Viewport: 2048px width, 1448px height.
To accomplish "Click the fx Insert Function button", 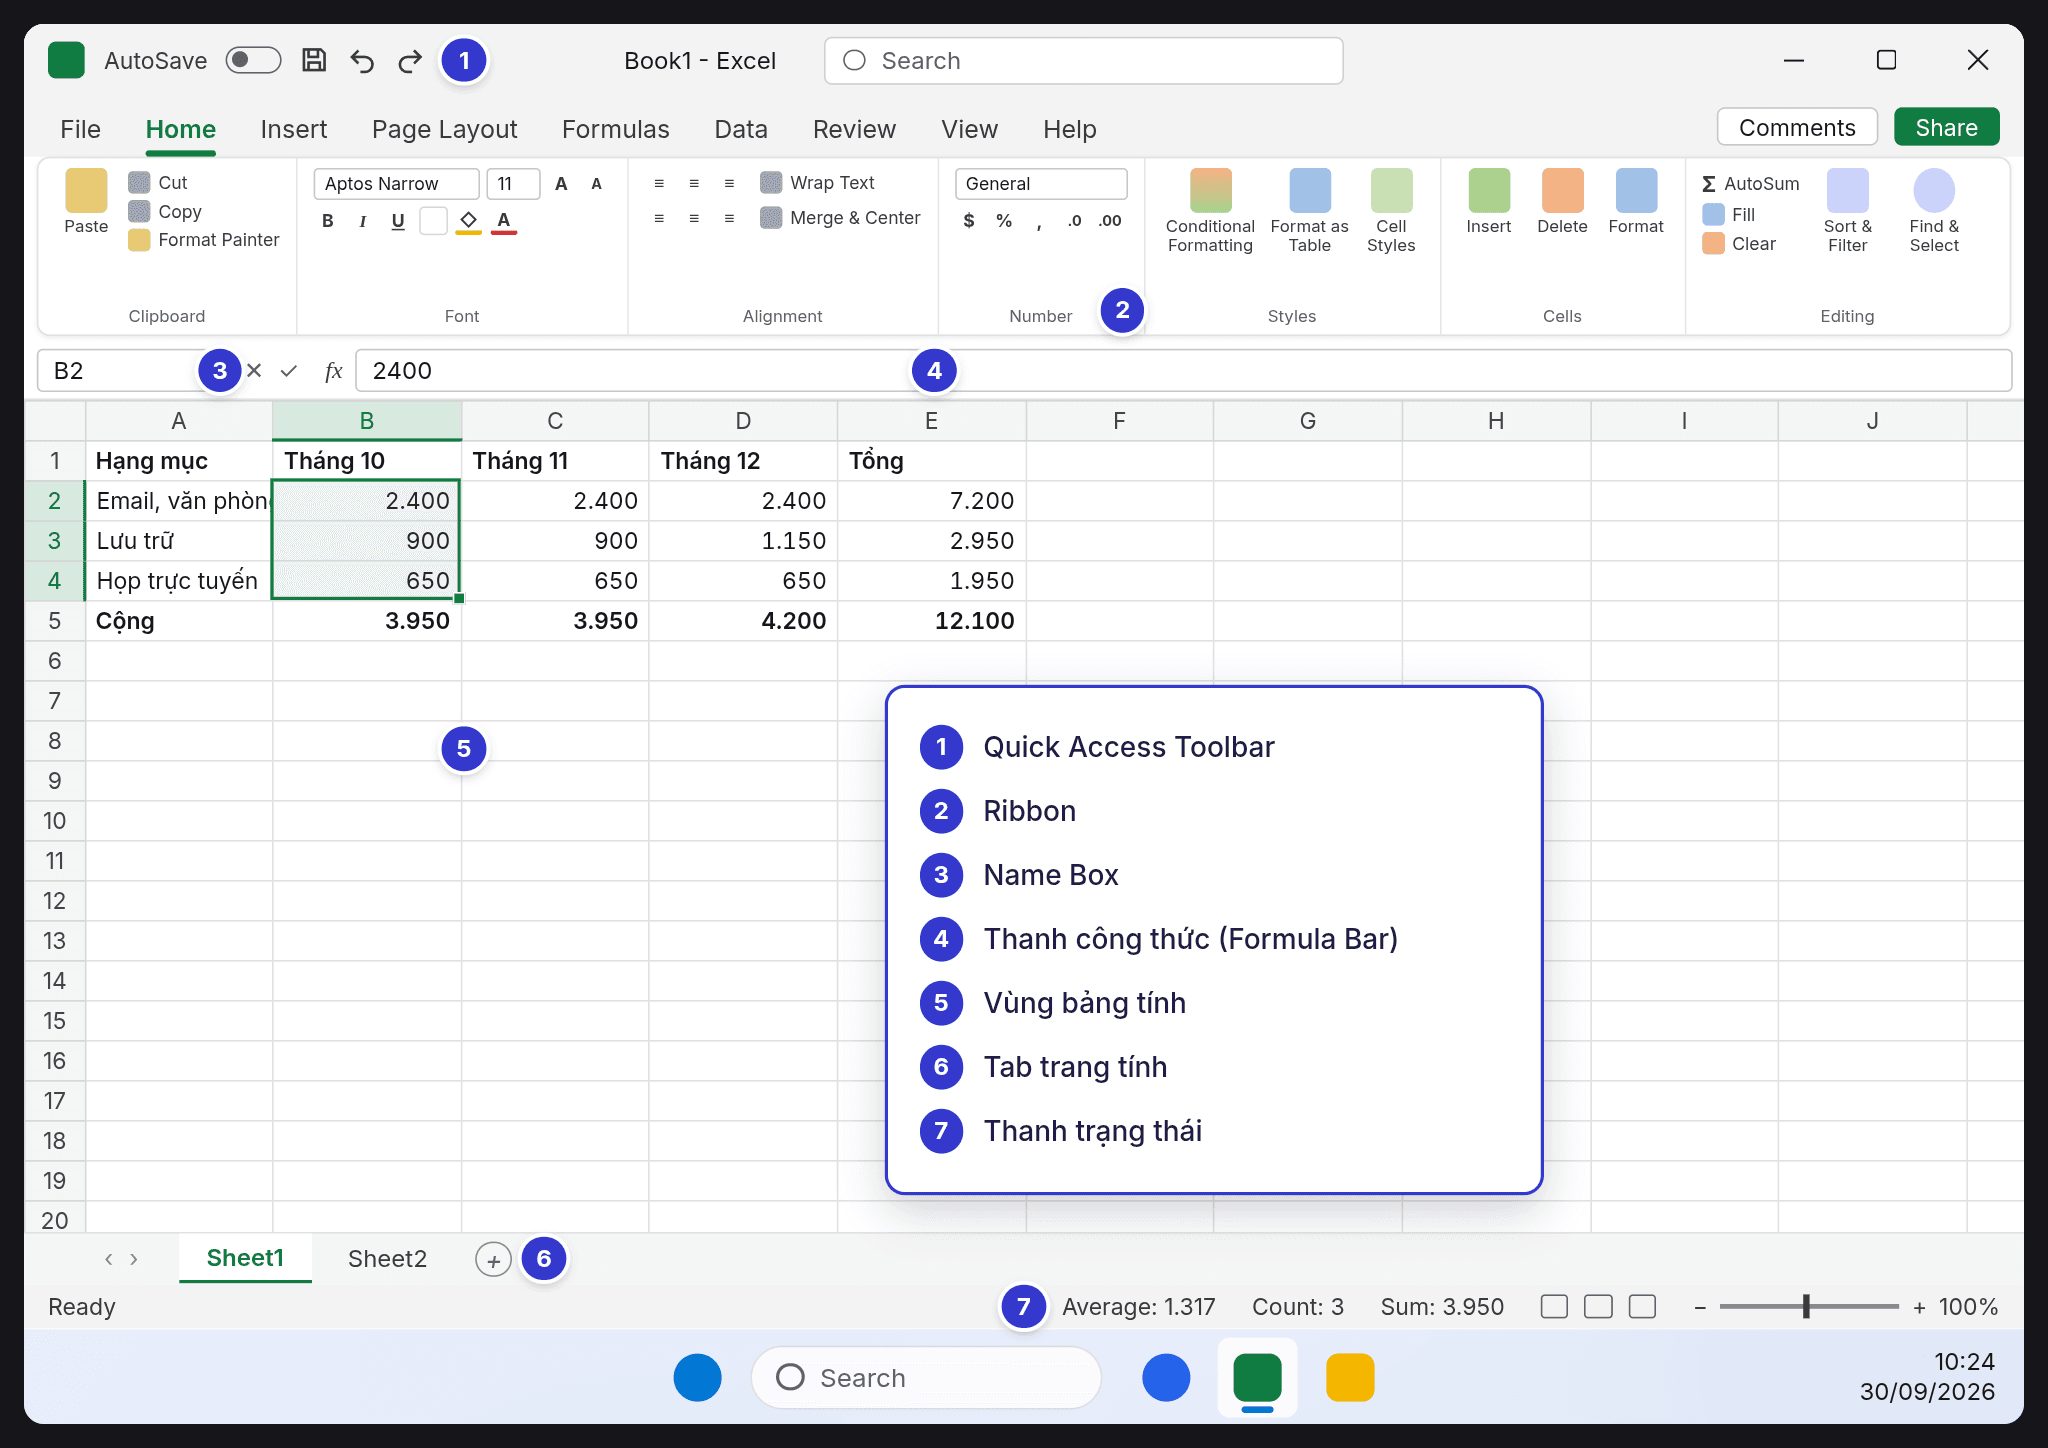I will coord(334,371).
